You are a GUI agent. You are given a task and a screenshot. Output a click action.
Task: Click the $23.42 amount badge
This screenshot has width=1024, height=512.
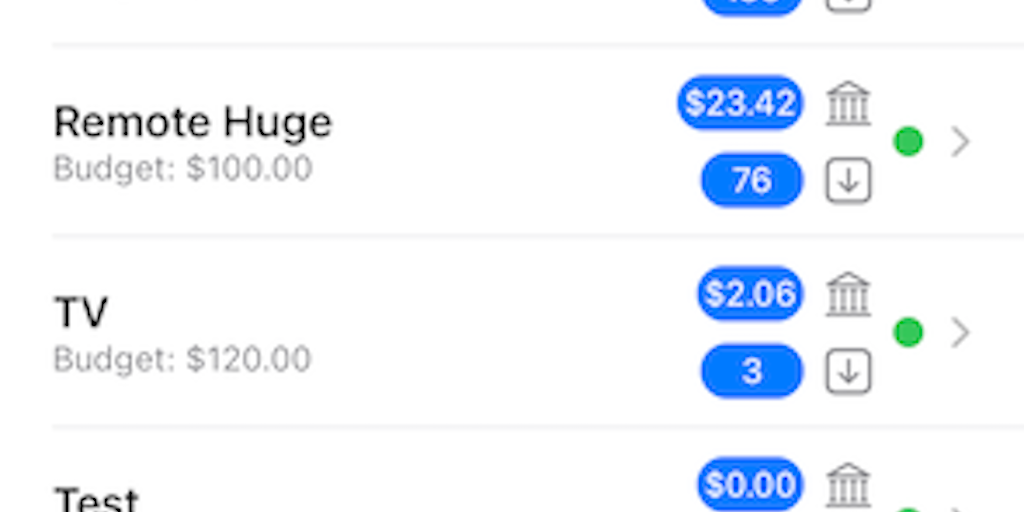pyautogui.click(x=740, y=103)
